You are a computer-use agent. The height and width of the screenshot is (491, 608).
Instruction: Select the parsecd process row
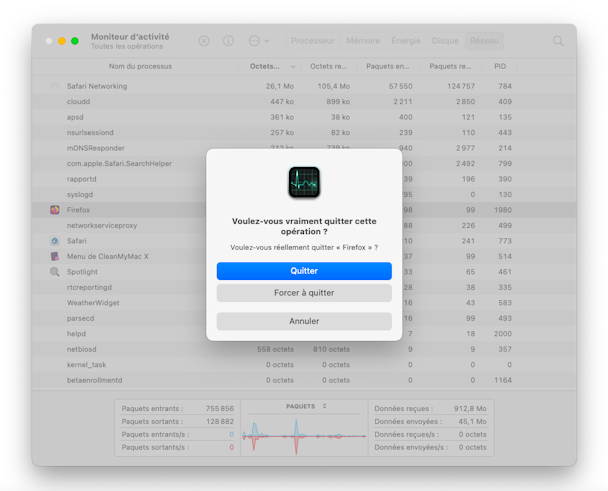click(304, 318)
